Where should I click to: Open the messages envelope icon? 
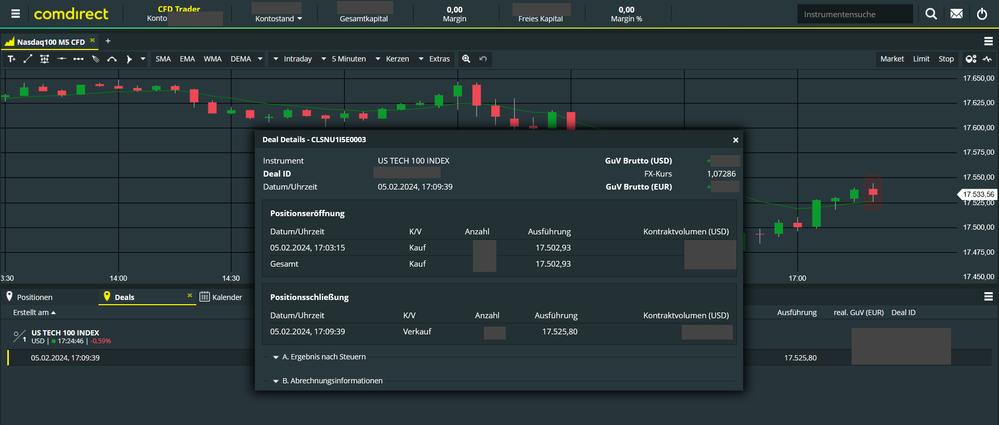[956, 13]
